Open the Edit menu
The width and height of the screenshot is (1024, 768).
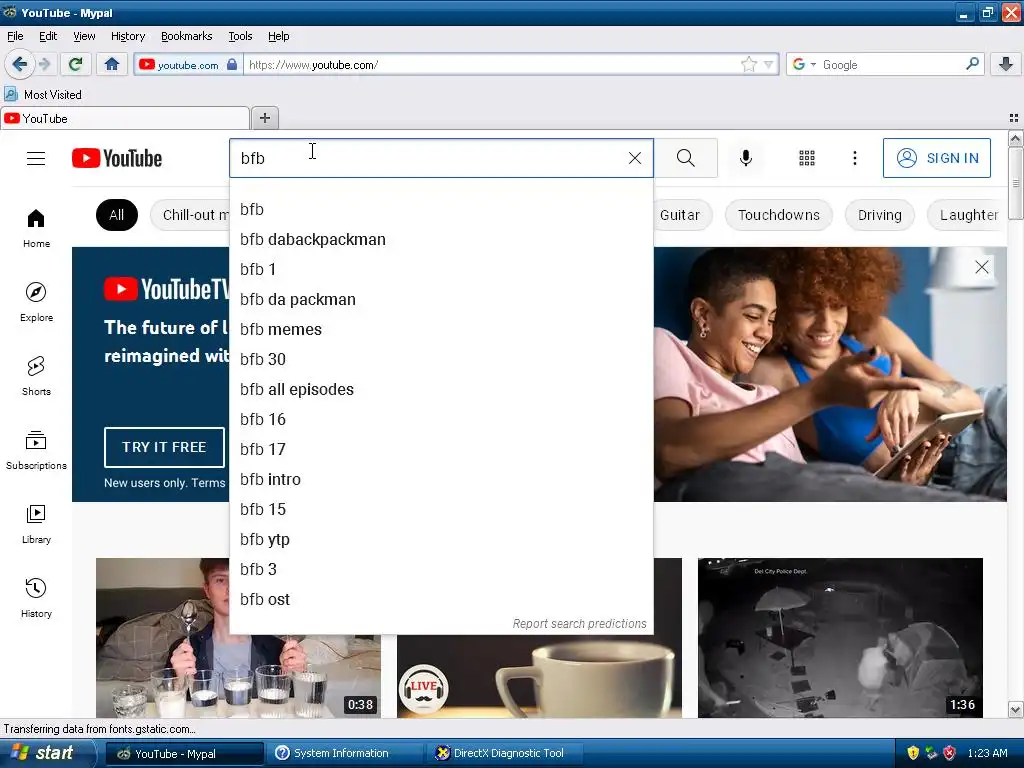(x=48, y=36)
